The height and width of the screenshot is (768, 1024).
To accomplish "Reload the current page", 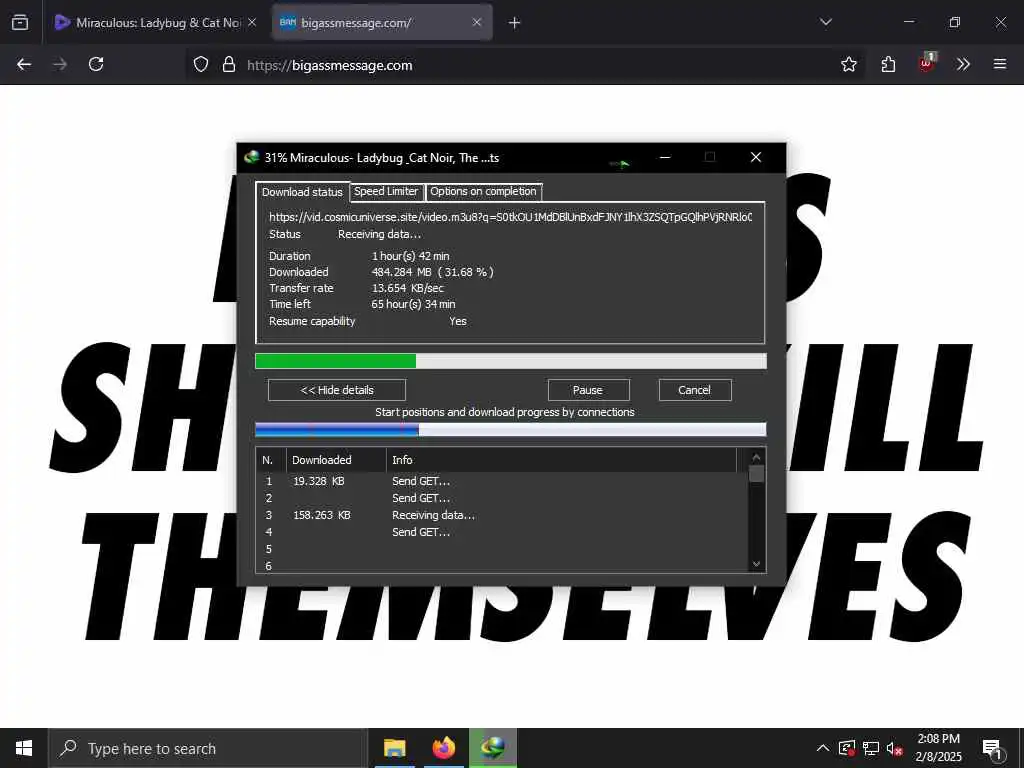I will coord(96,64).
